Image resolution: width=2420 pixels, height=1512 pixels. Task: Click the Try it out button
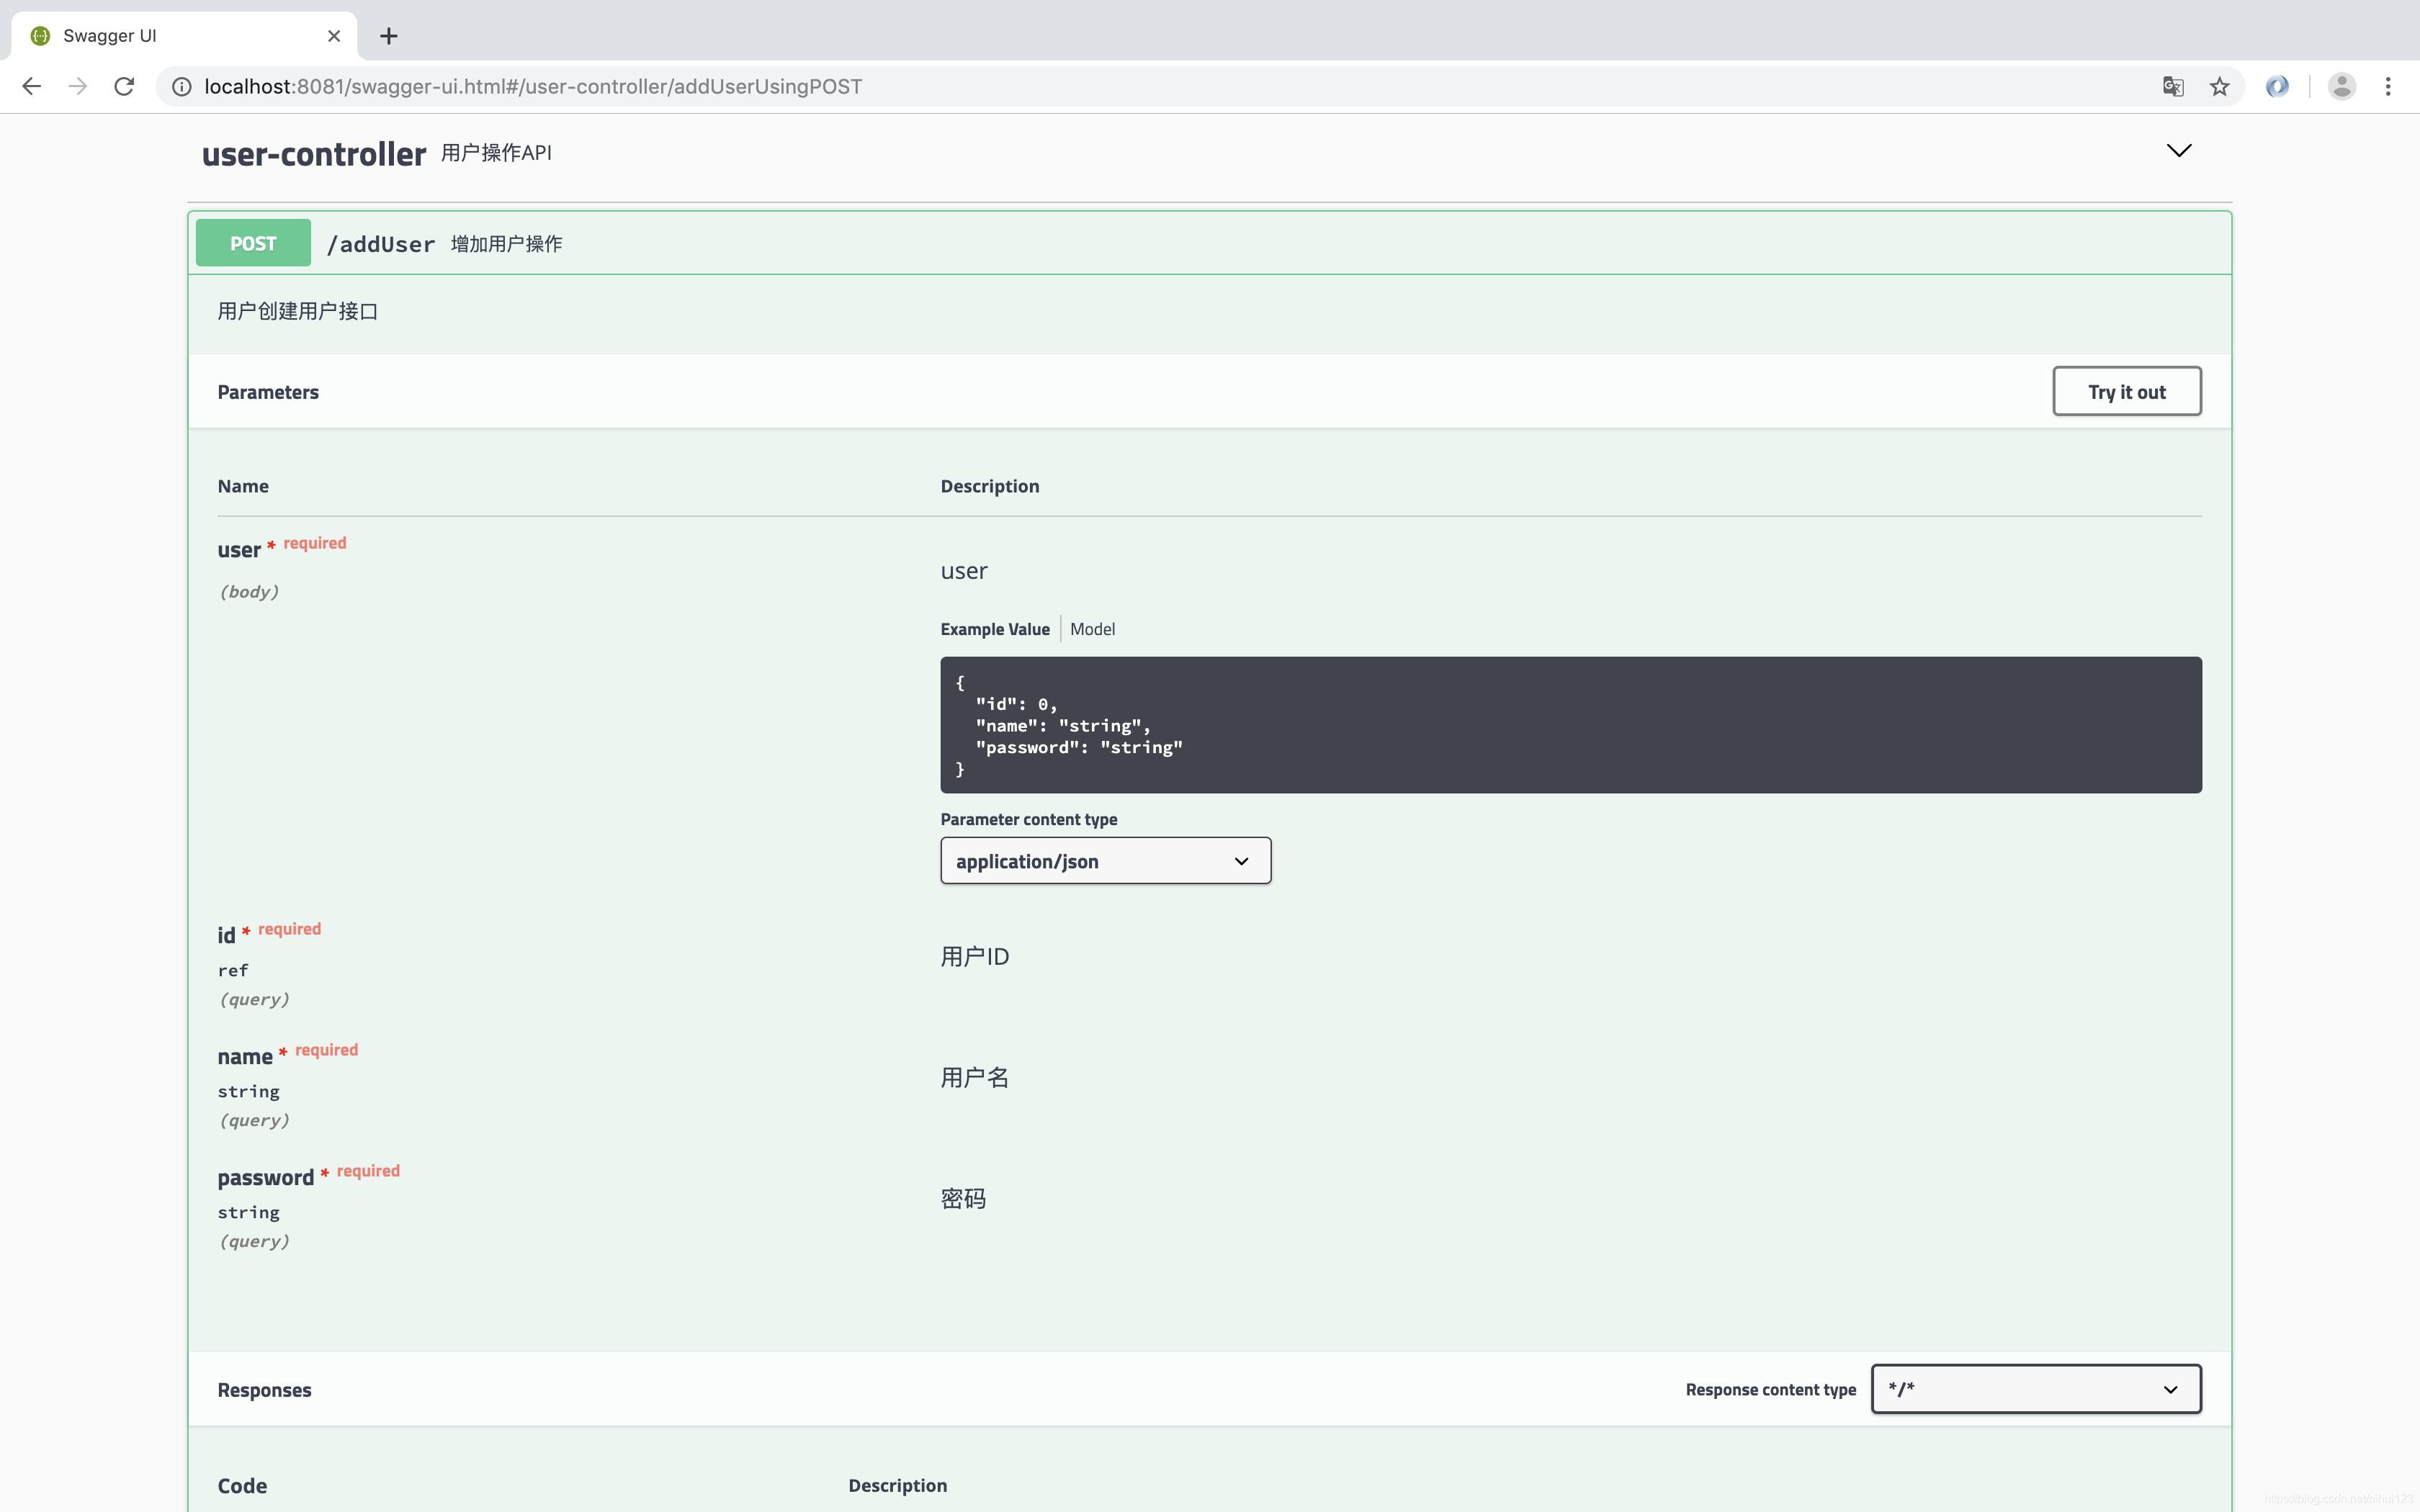point(2127,391)
